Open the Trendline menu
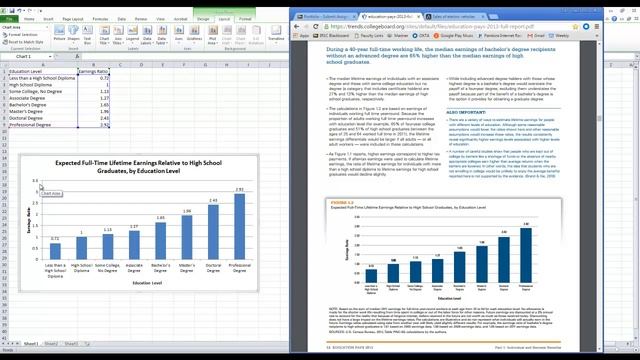640x360 pixels. coord(276,33)
